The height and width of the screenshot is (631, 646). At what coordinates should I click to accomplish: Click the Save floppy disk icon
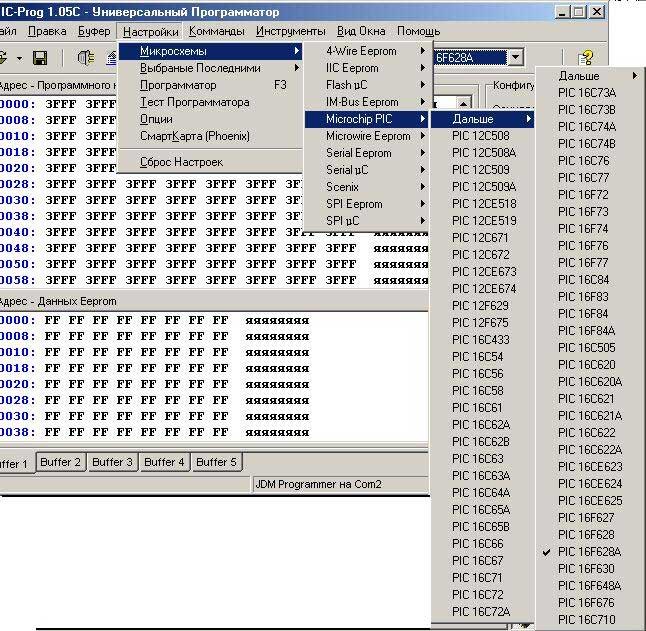point(40,58)
